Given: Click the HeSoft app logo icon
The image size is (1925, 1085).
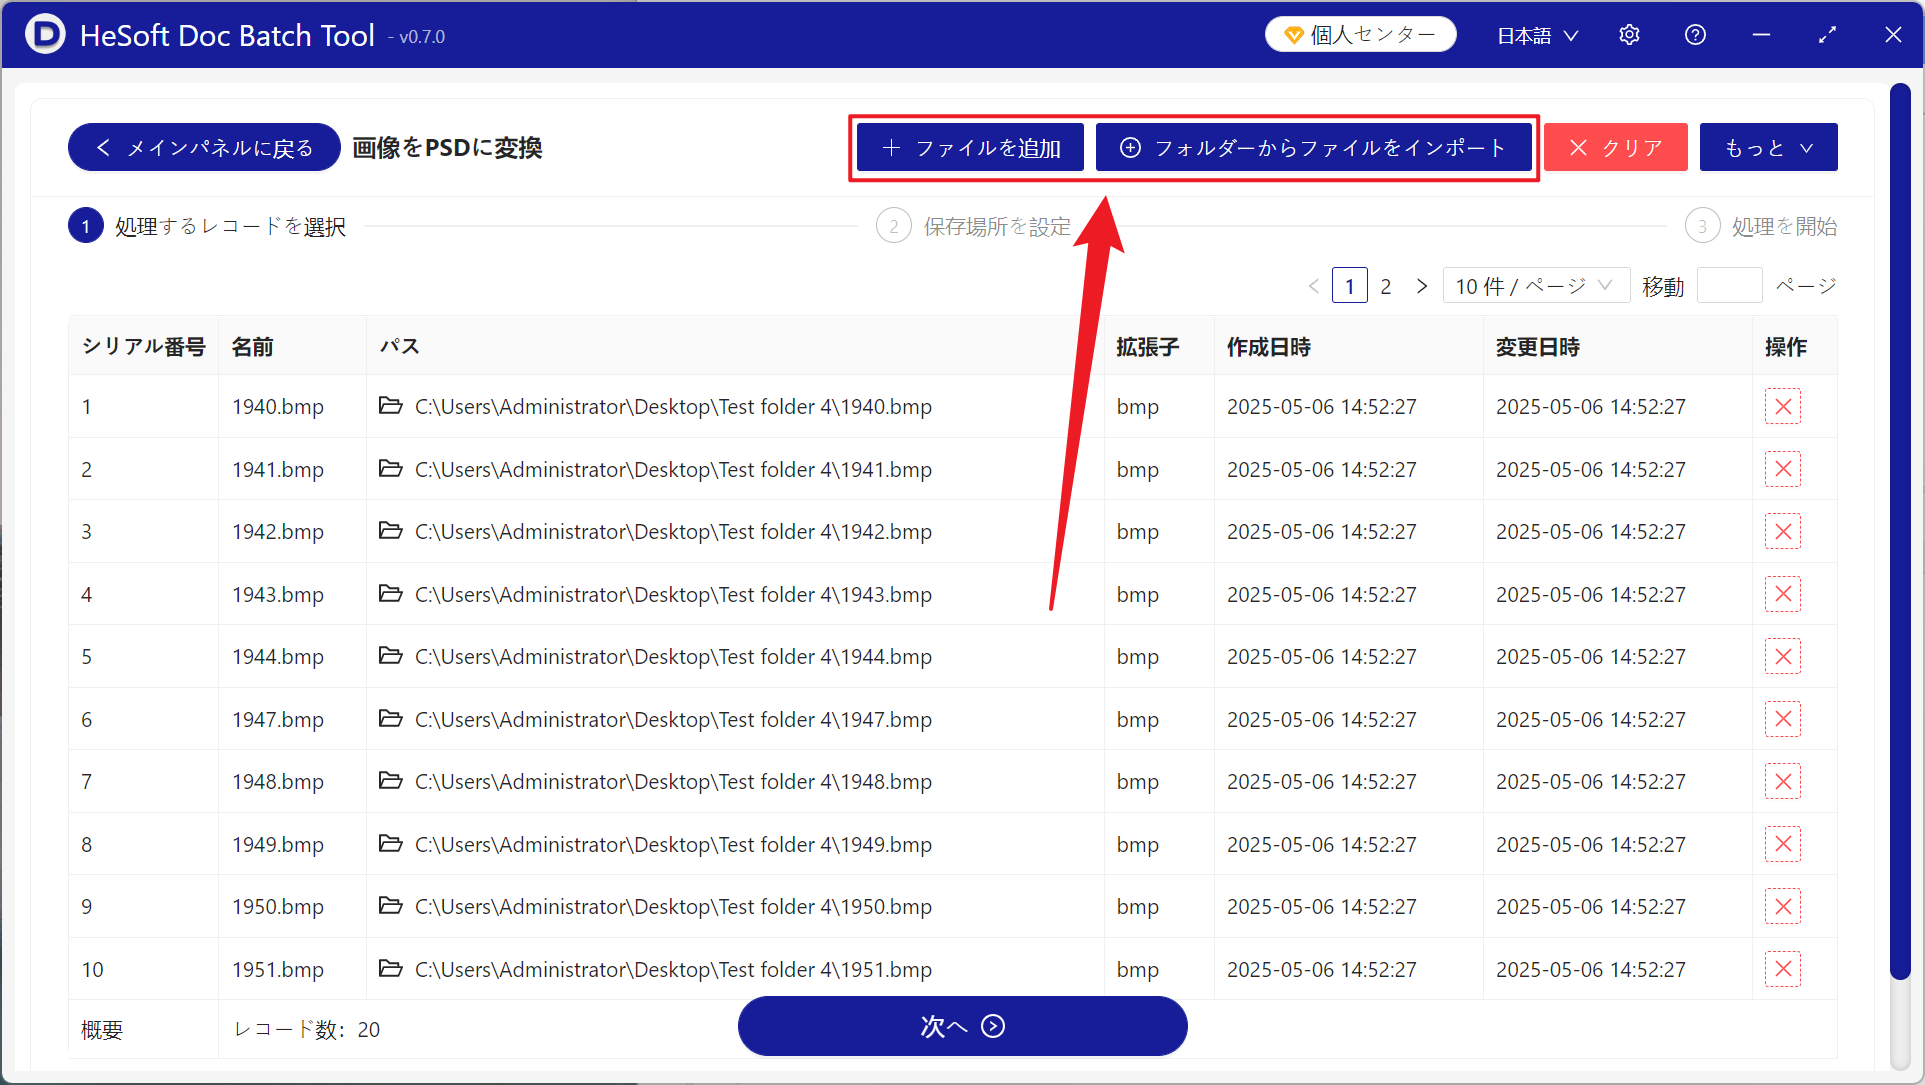Looking at the screenshot, I should coord(45,34).
